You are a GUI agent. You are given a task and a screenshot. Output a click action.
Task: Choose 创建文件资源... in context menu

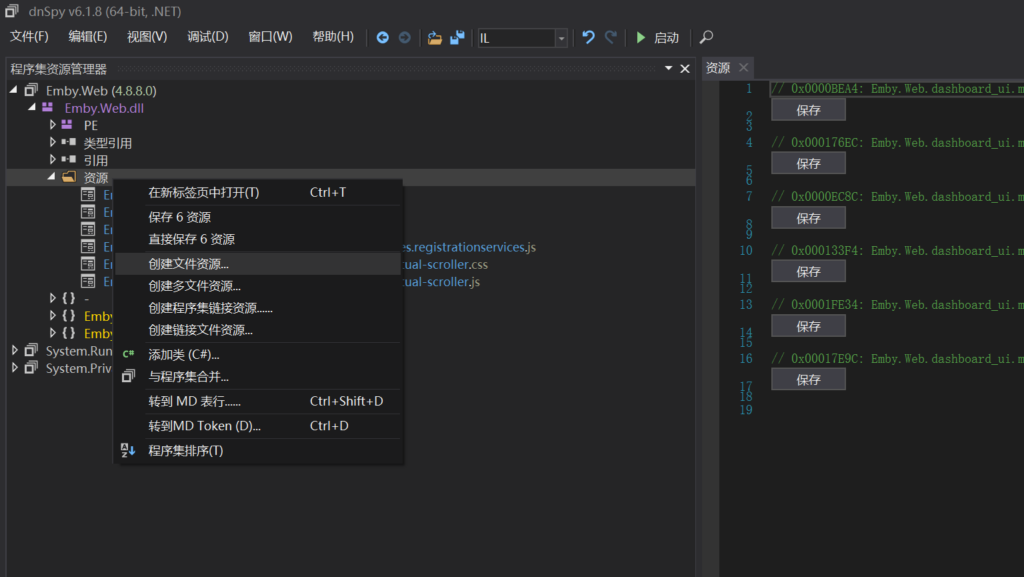(259, 264)
